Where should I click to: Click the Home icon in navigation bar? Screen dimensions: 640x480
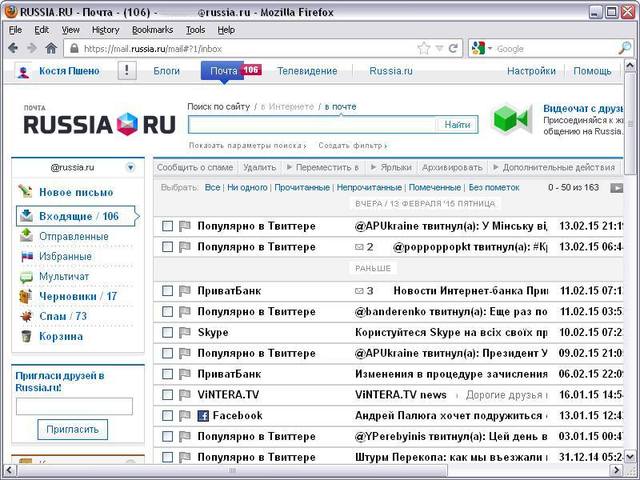[x=51, y=48]
